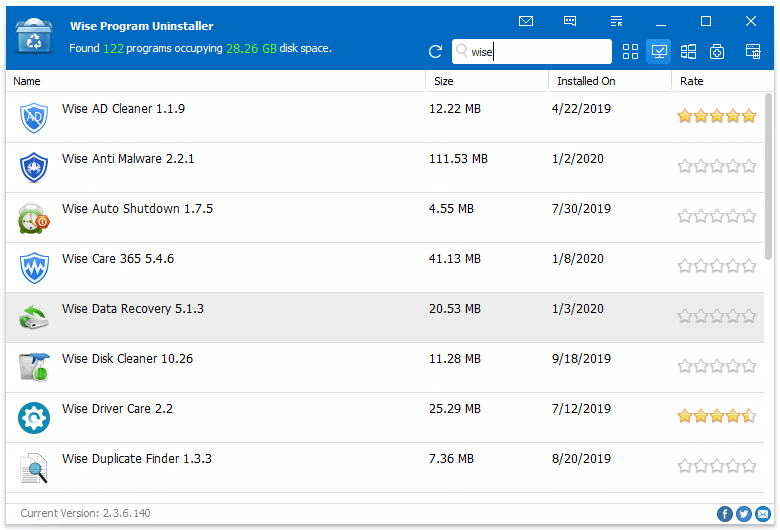Image resolution: width=780 pixels, height=530 pixels.
Task: Click the '9/18/2019' install date
Action: click(581, 359)
